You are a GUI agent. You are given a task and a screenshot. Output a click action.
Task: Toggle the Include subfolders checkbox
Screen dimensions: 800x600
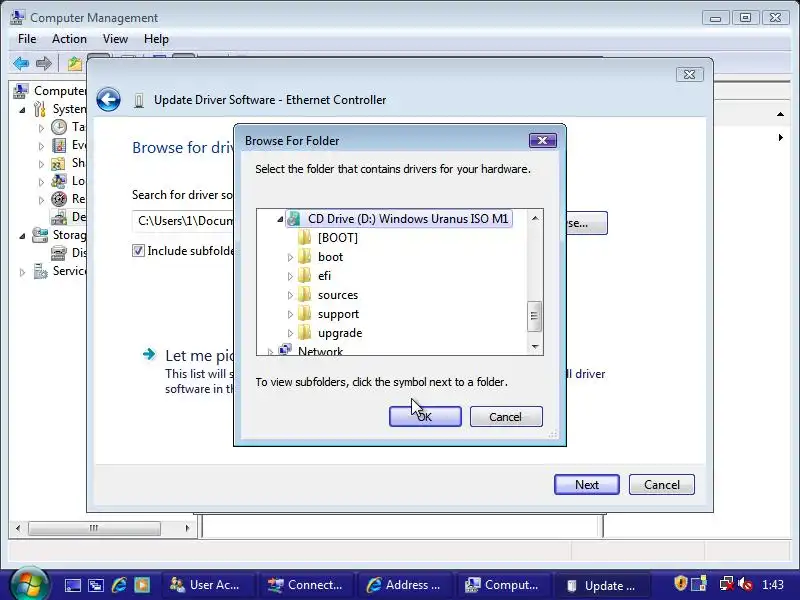coord(138,251)
